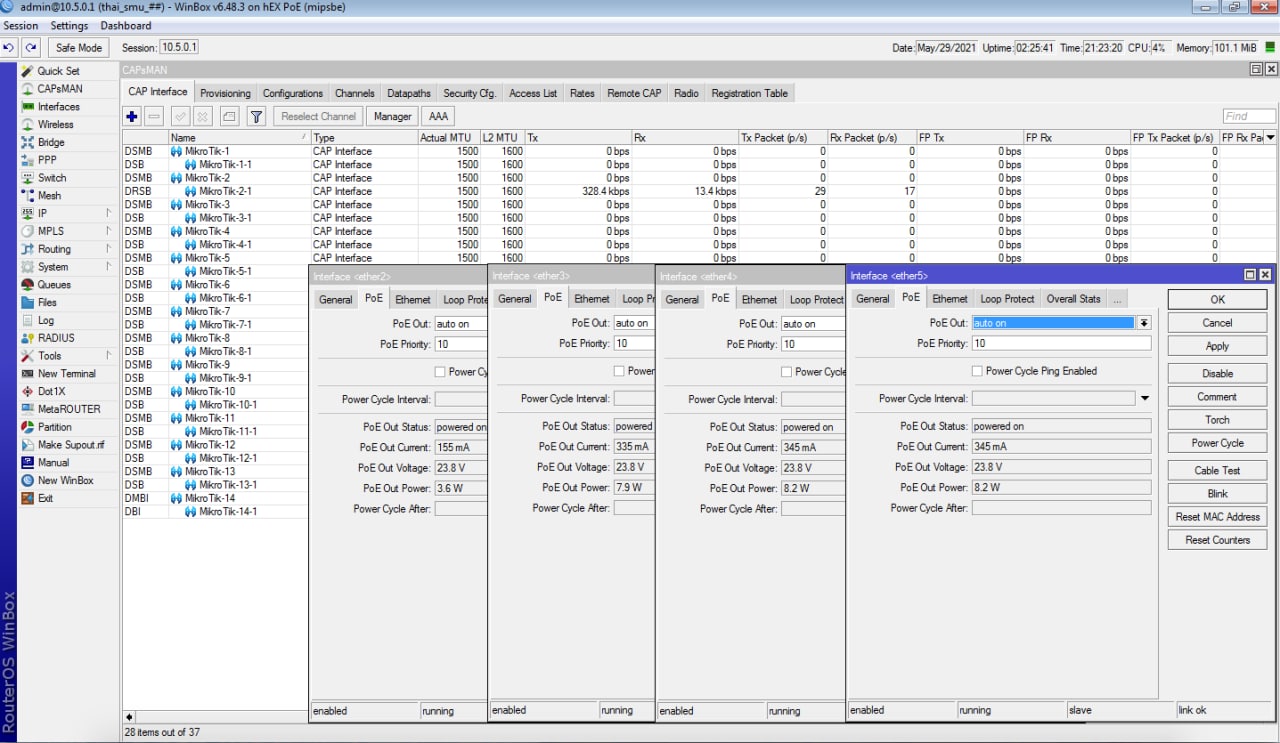
Task: Open CAPsMAN in the sidebar
Action: [x=60, y=89]
